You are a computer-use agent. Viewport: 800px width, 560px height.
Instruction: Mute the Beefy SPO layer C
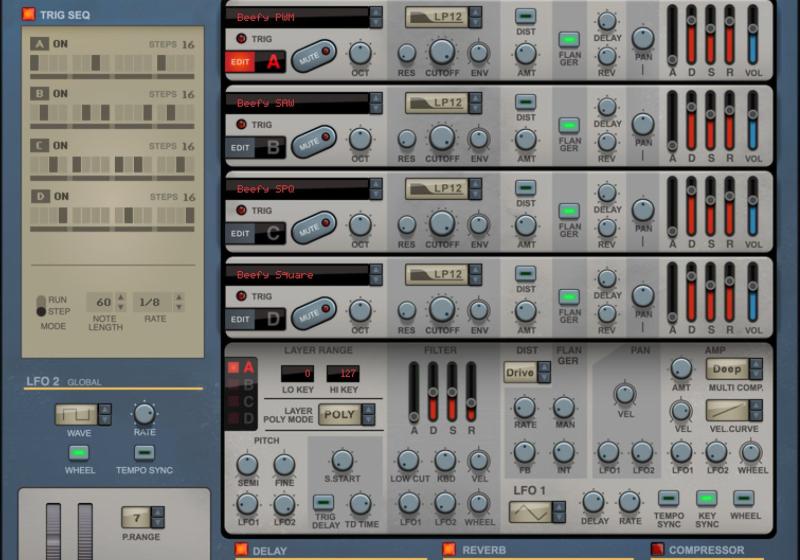(x=313, y=227)
